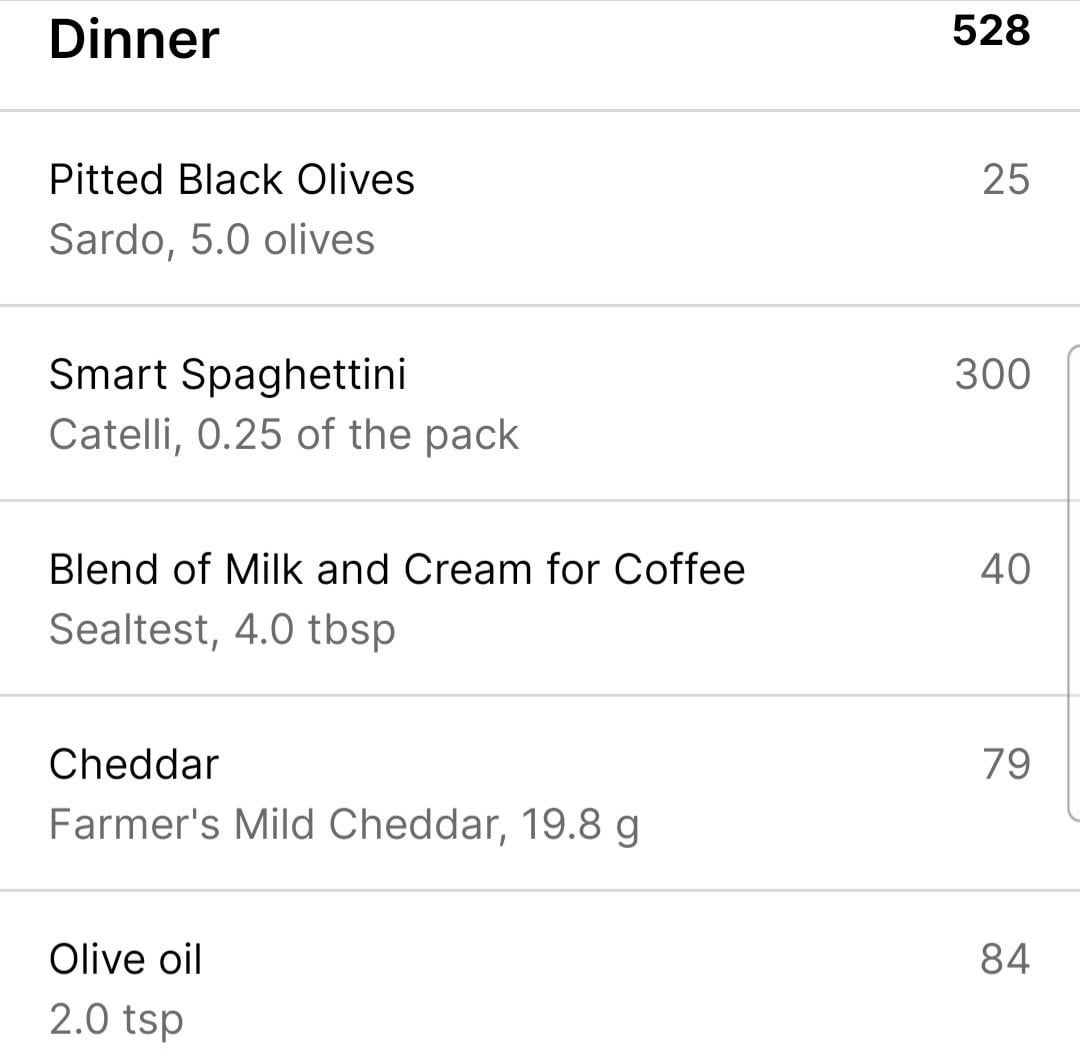1080x1055 pixels.
Task: Edit the 4.0 tbsp serving amount
Action: pos(315,630)
